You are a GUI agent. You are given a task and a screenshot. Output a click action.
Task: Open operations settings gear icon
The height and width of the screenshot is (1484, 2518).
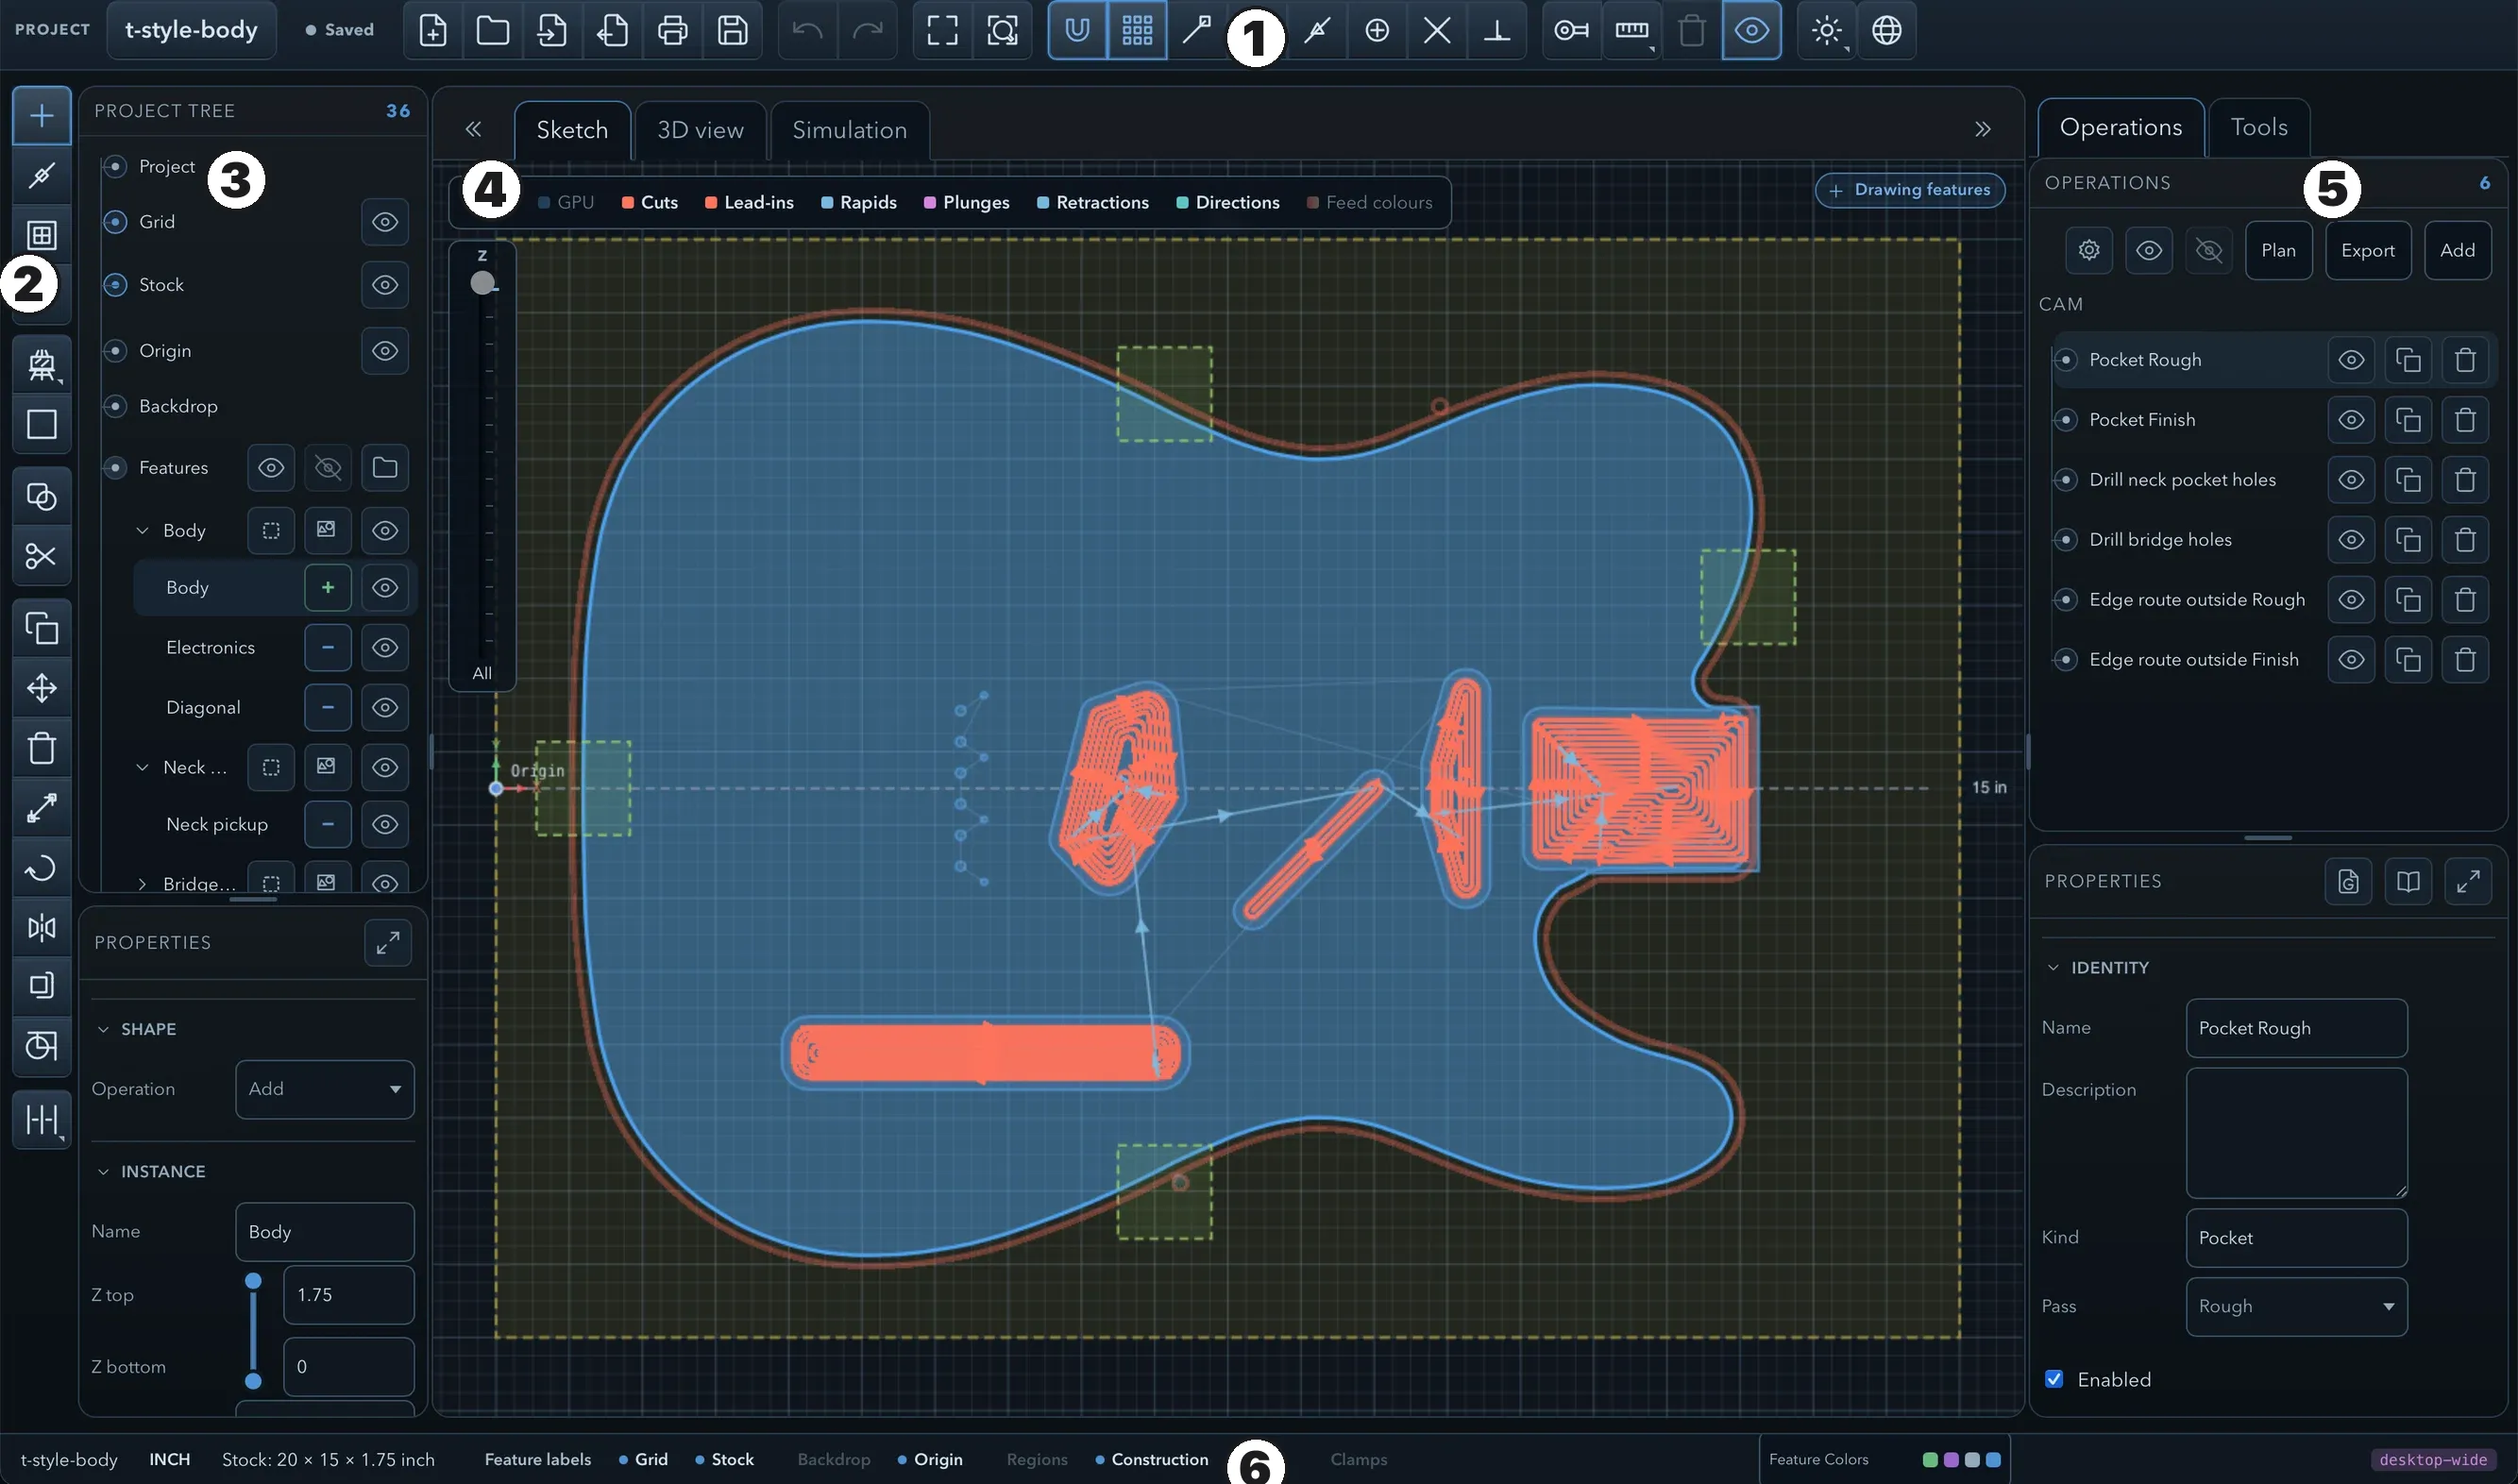click(x=2089, y=250)
